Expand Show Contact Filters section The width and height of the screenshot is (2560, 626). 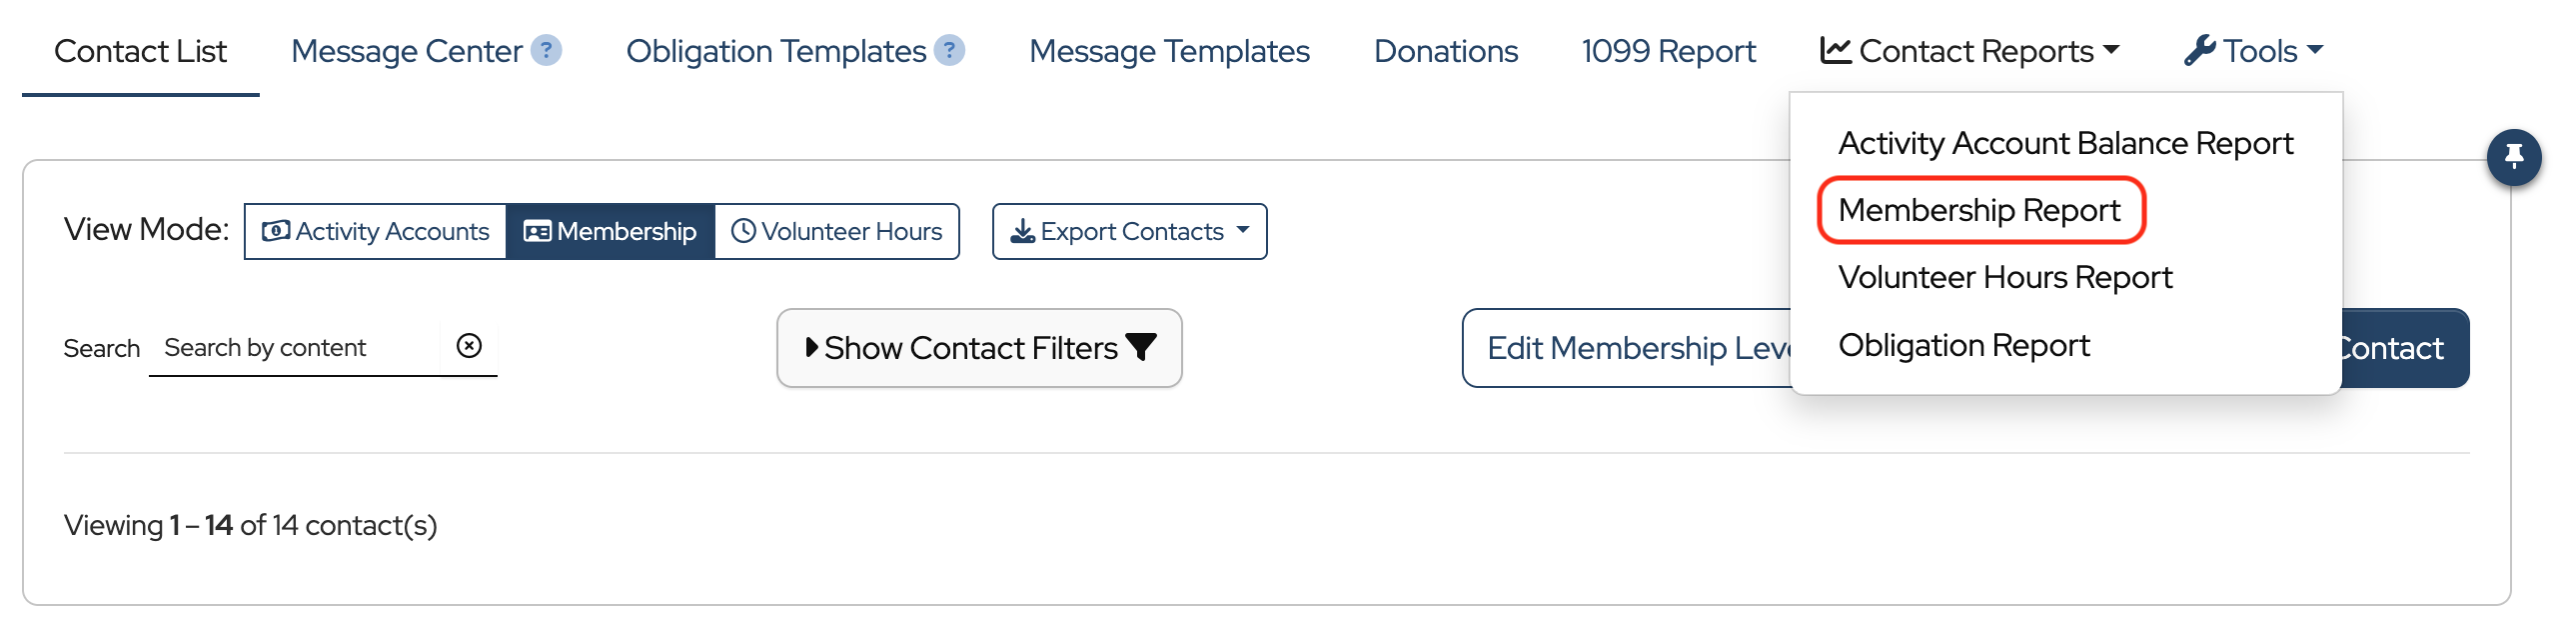tap(978, 348)
